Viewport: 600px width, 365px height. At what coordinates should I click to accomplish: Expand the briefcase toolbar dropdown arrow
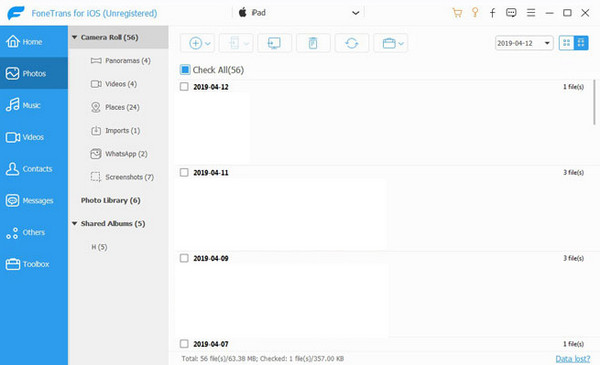pyautogui.click(x=401, y=44)
